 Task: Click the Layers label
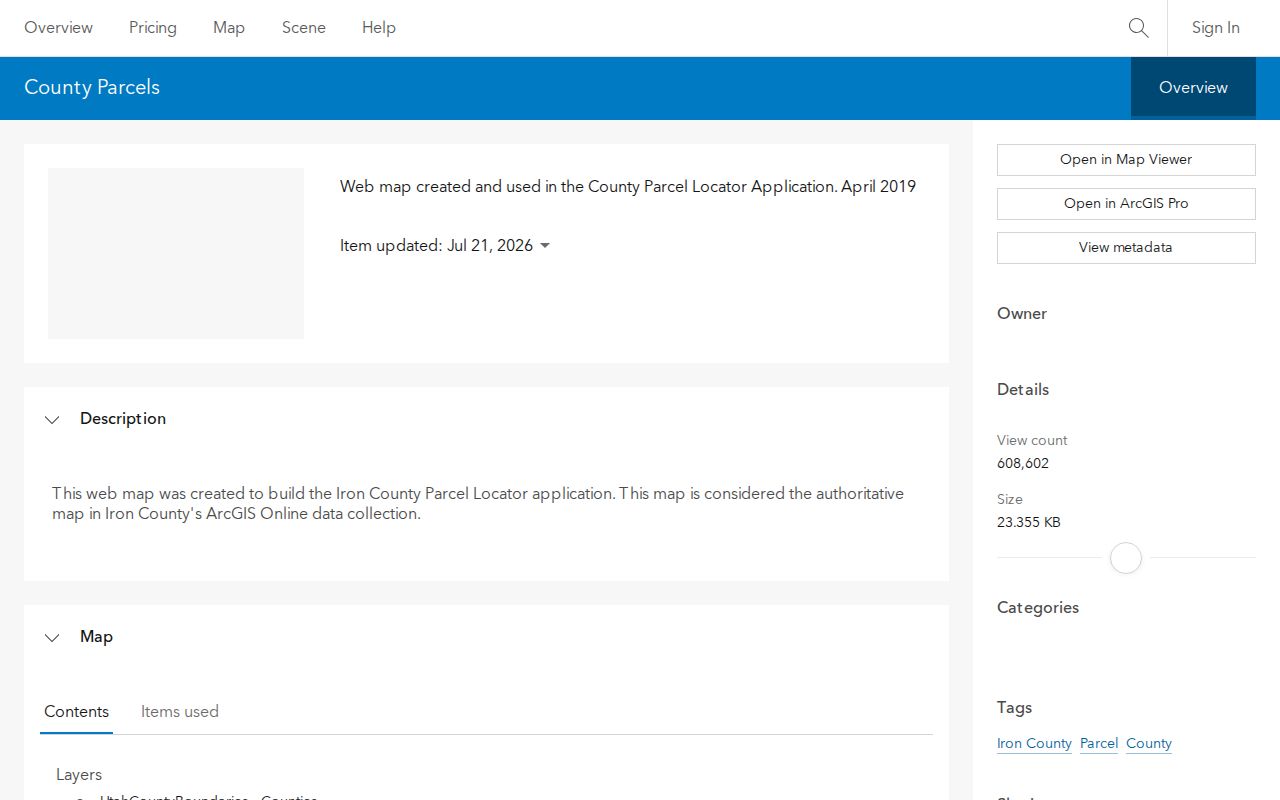coord(79,775)
